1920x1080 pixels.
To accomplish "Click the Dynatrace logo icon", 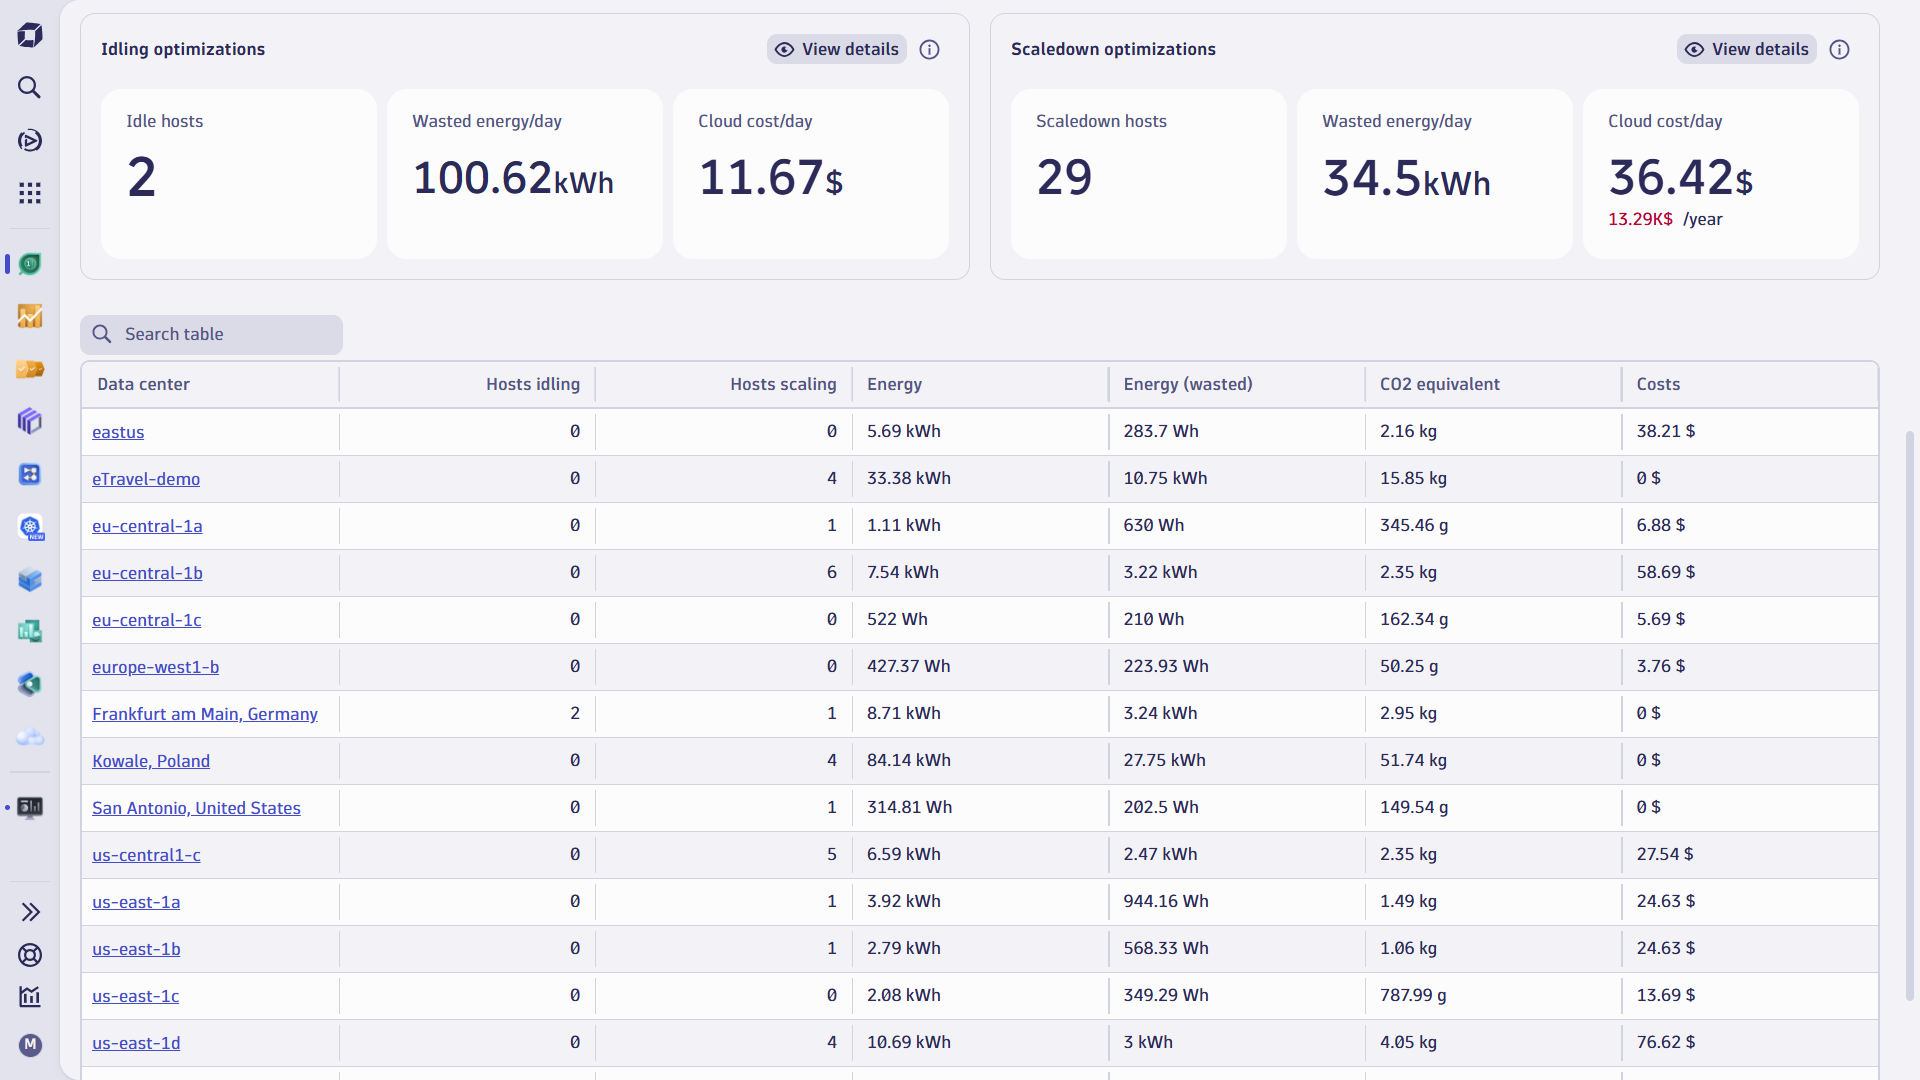I will point(30,36).
